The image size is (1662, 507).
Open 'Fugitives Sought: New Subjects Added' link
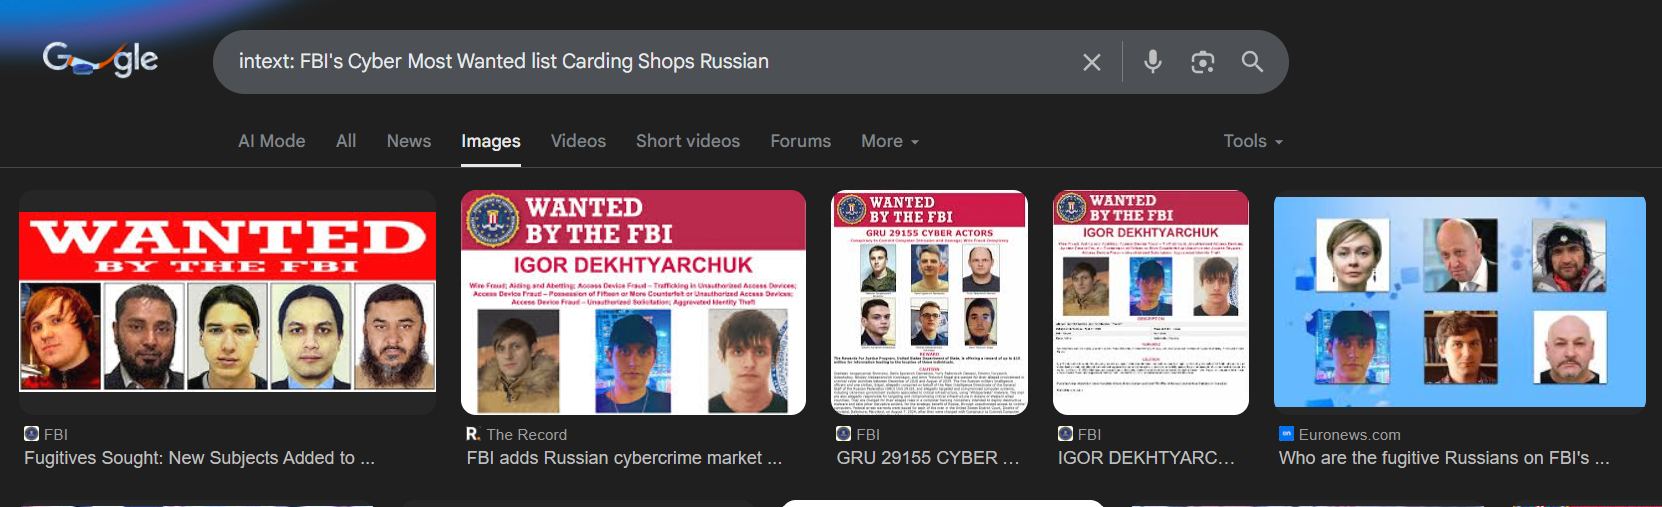(x=200, y=458)
